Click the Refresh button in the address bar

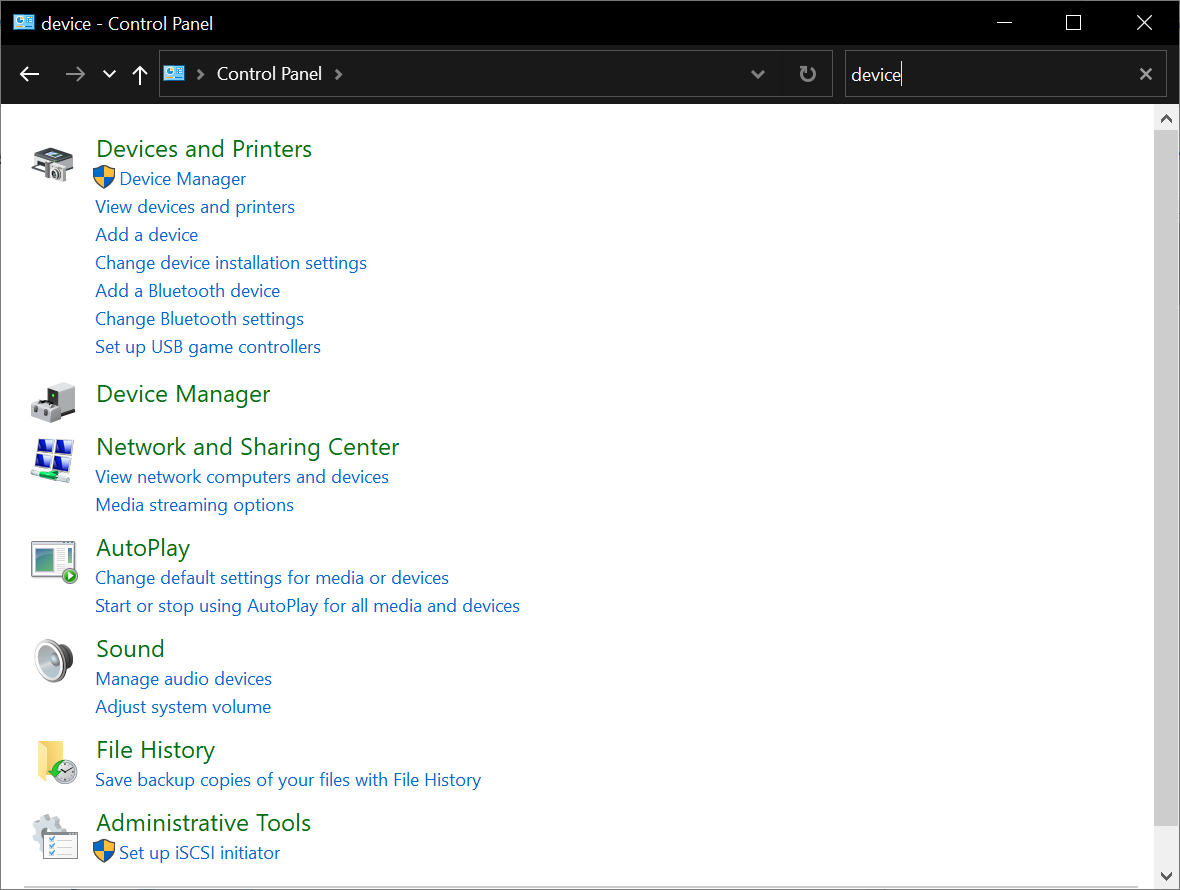[x=806, y=73]
